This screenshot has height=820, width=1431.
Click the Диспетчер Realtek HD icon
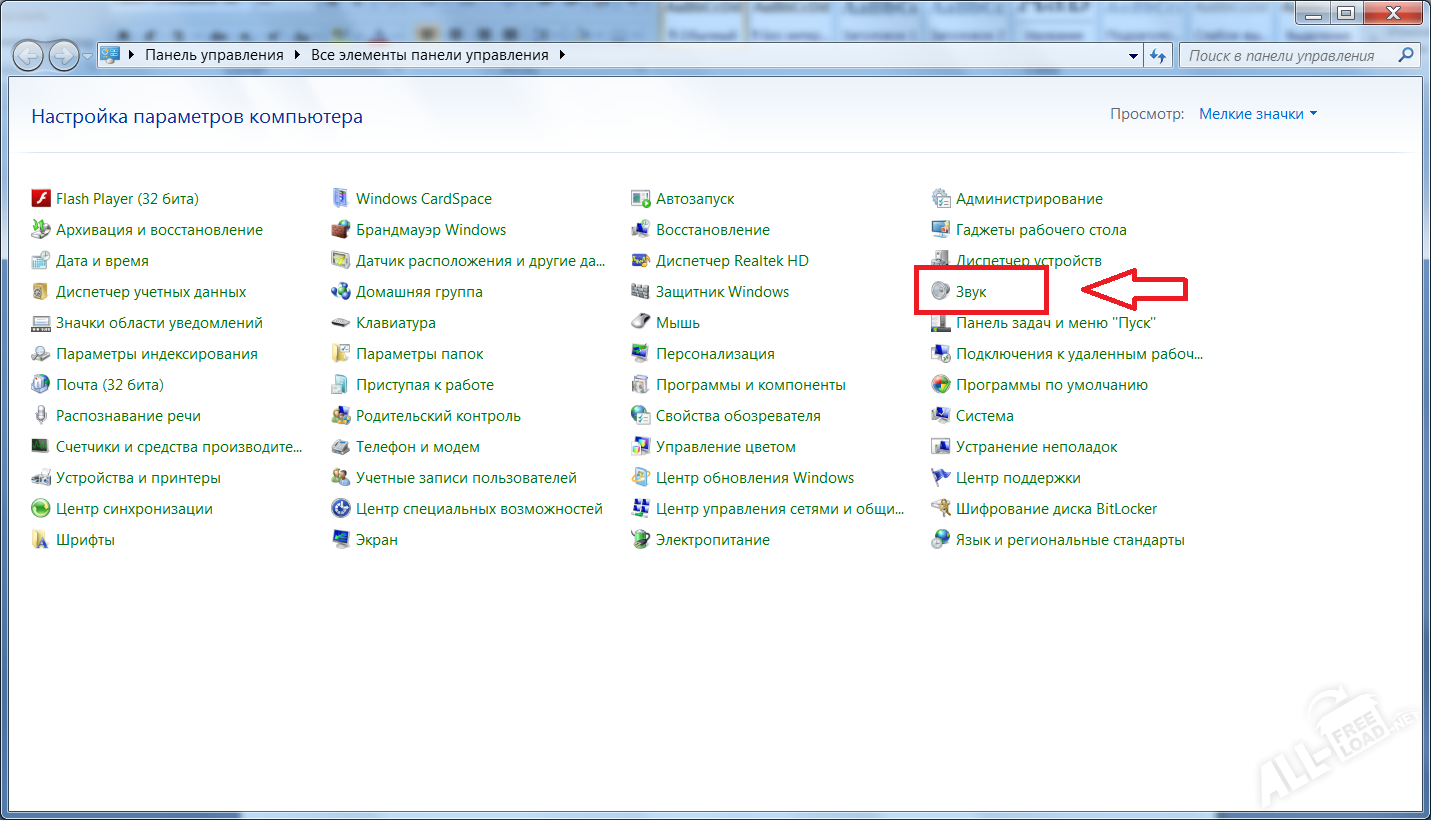640,261
